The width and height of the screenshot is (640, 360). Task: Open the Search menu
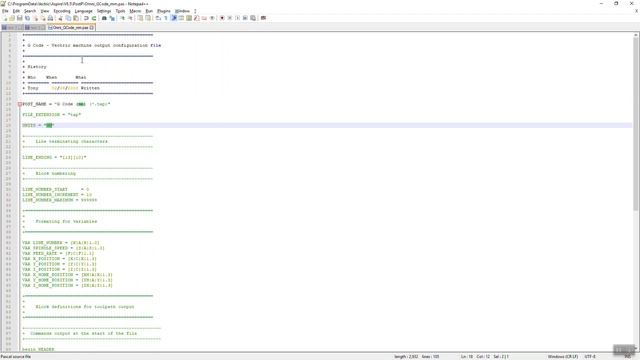(x=30, y=11)
